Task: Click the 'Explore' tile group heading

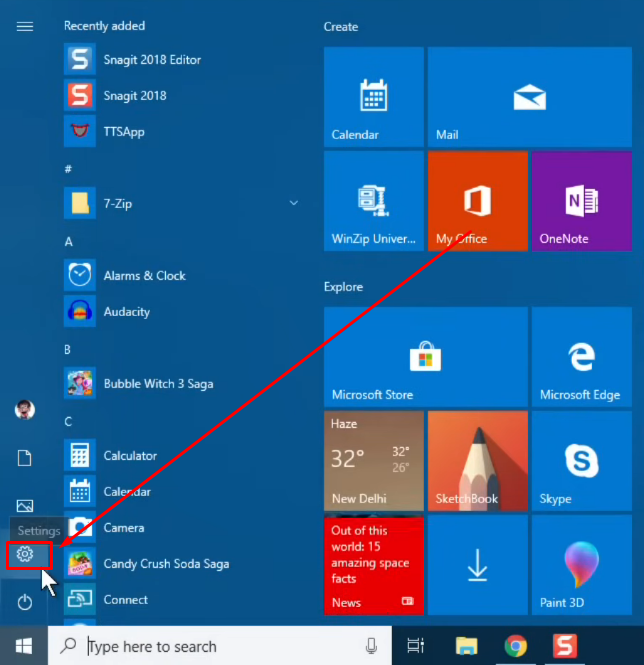Action: [343, 287]
